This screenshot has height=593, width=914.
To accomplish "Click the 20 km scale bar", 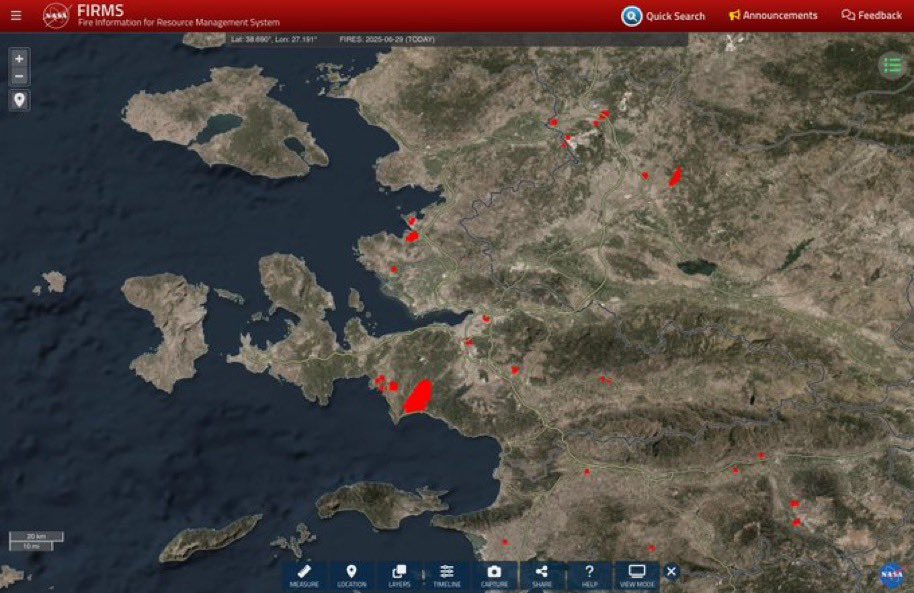I will pos(36,536).
